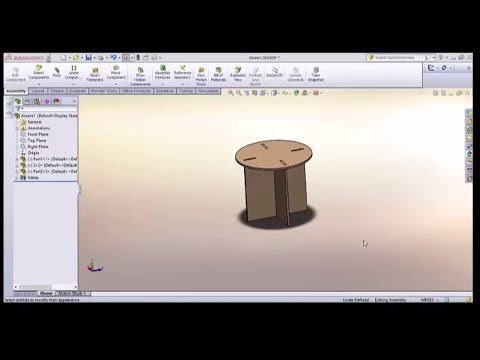Open the Insert Components dropdown arrow
480x360 pixels.
click(x=39, y=84)
